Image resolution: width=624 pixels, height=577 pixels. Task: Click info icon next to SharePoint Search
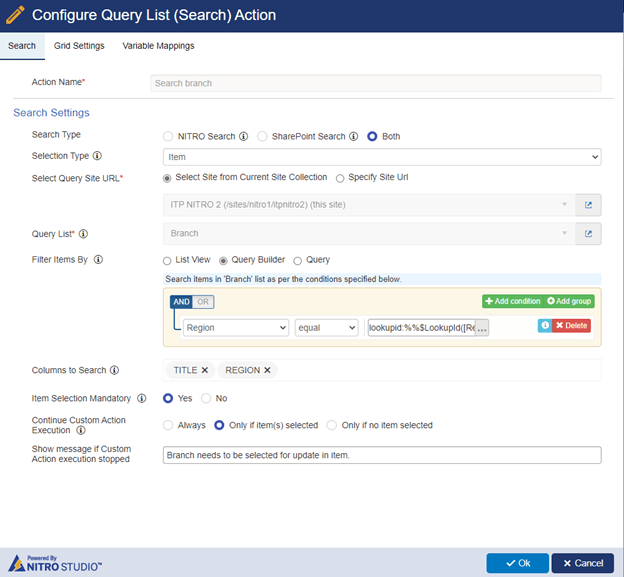point(353,136)
